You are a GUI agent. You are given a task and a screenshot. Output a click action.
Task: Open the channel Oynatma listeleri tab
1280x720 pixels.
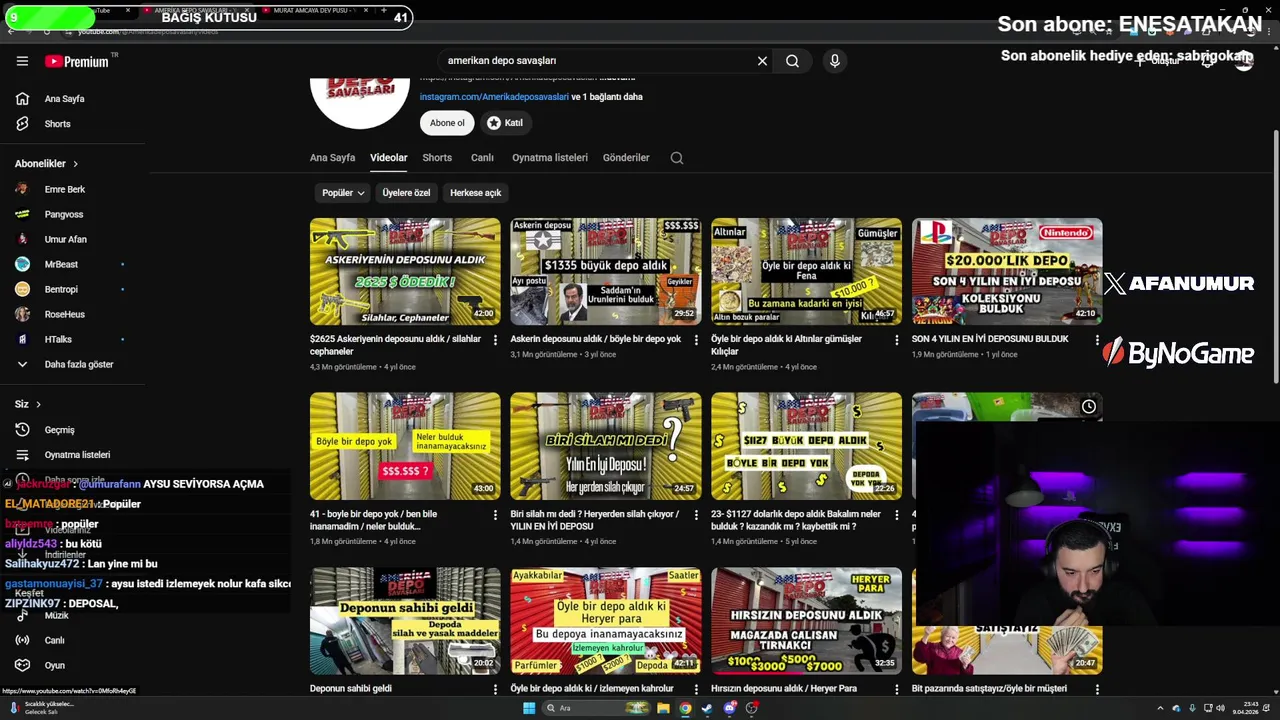pyautogui.click(x=550, y=158)
